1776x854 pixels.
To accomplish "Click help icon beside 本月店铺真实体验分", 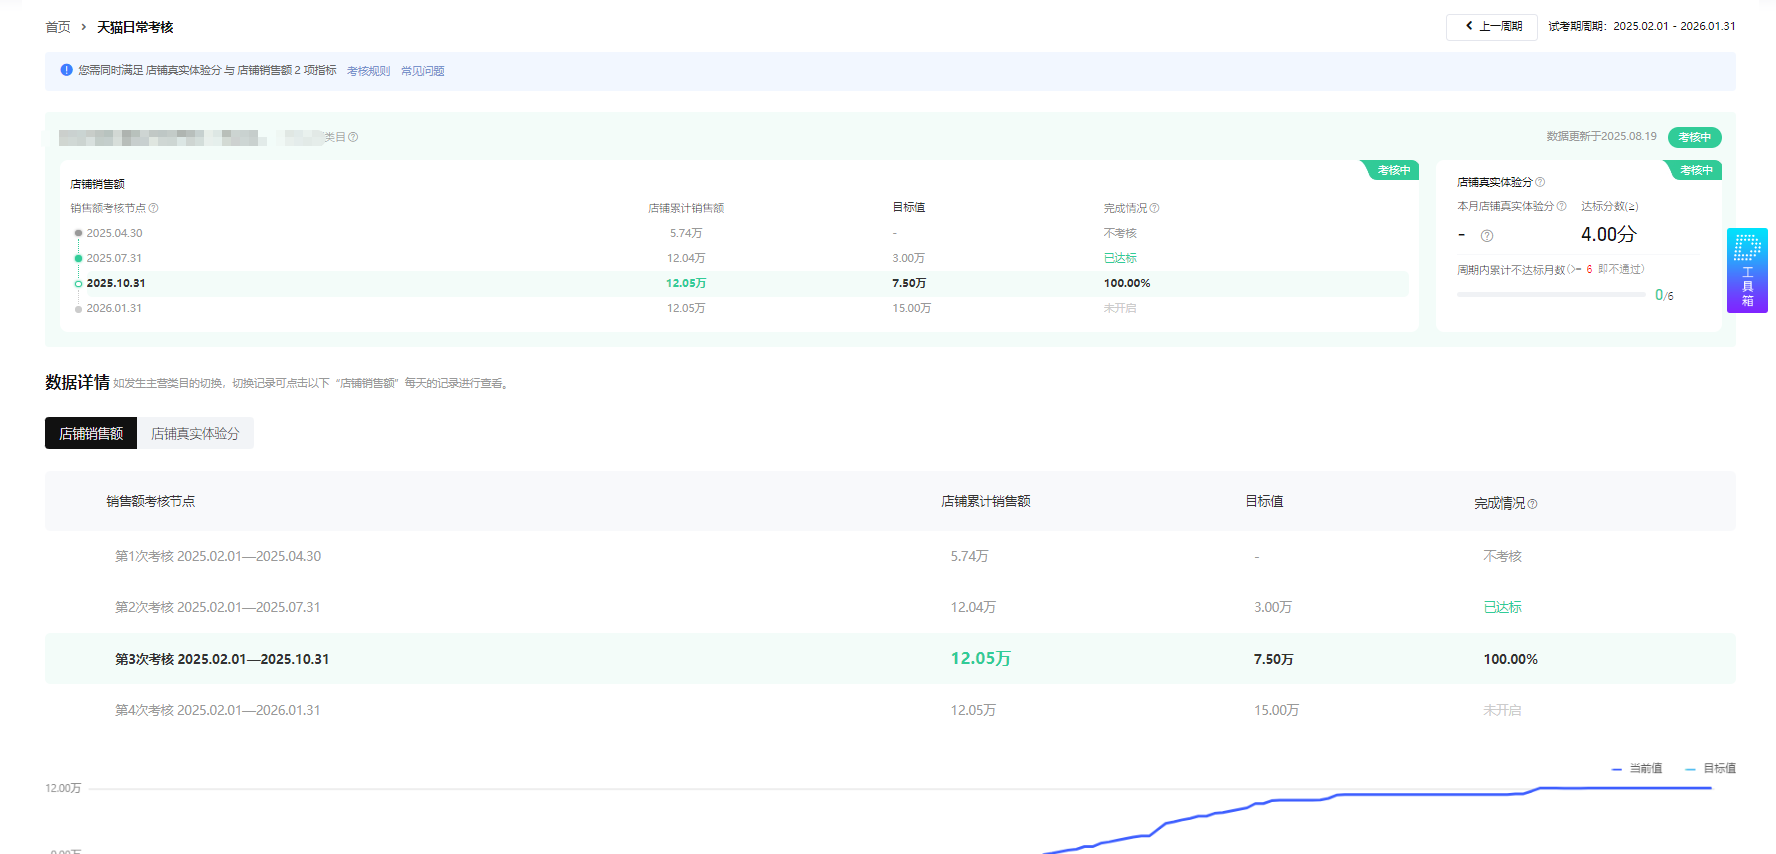I will (x=1561, y=206).
